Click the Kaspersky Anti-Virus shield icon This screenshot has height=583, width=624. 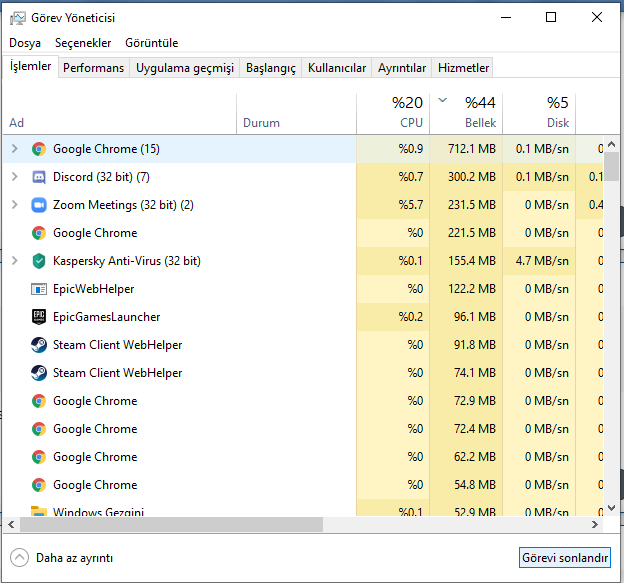point(39,261)
